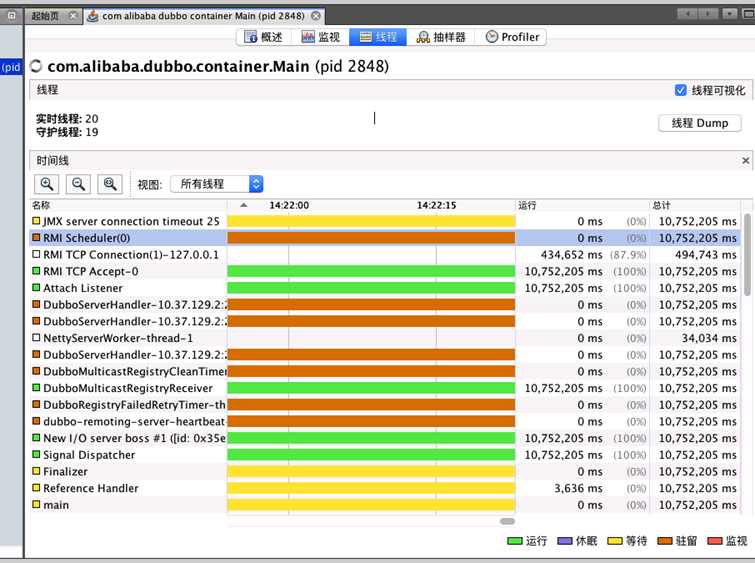Select the DubboMulticastRegistryReceiver thread
This screenshot has height=563, width=755.
click(x=385, y=388)
